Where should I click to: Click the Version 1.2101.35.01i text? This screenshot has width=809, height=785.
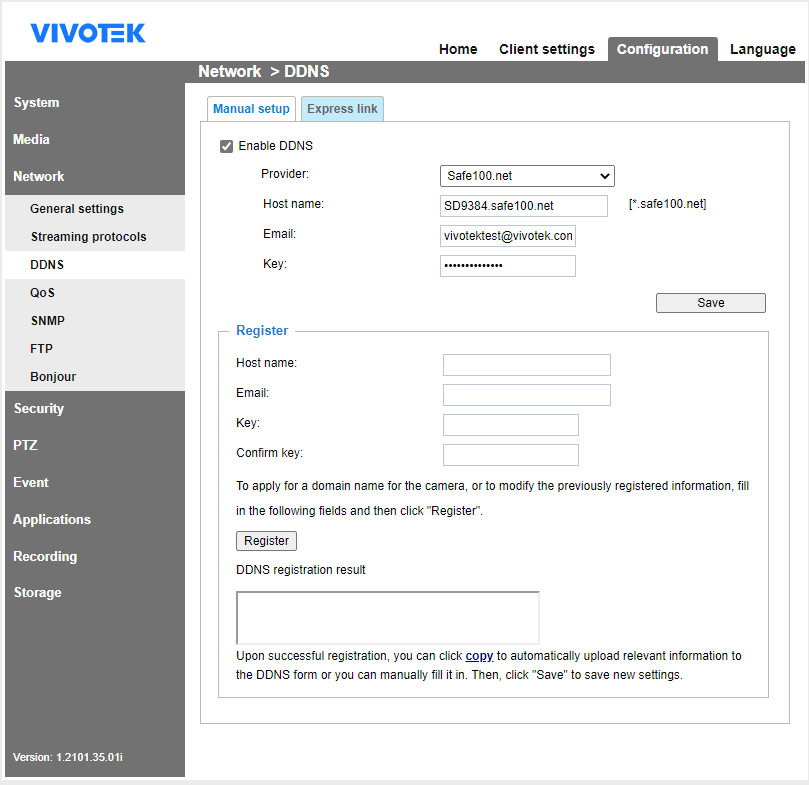click(68, 757)
